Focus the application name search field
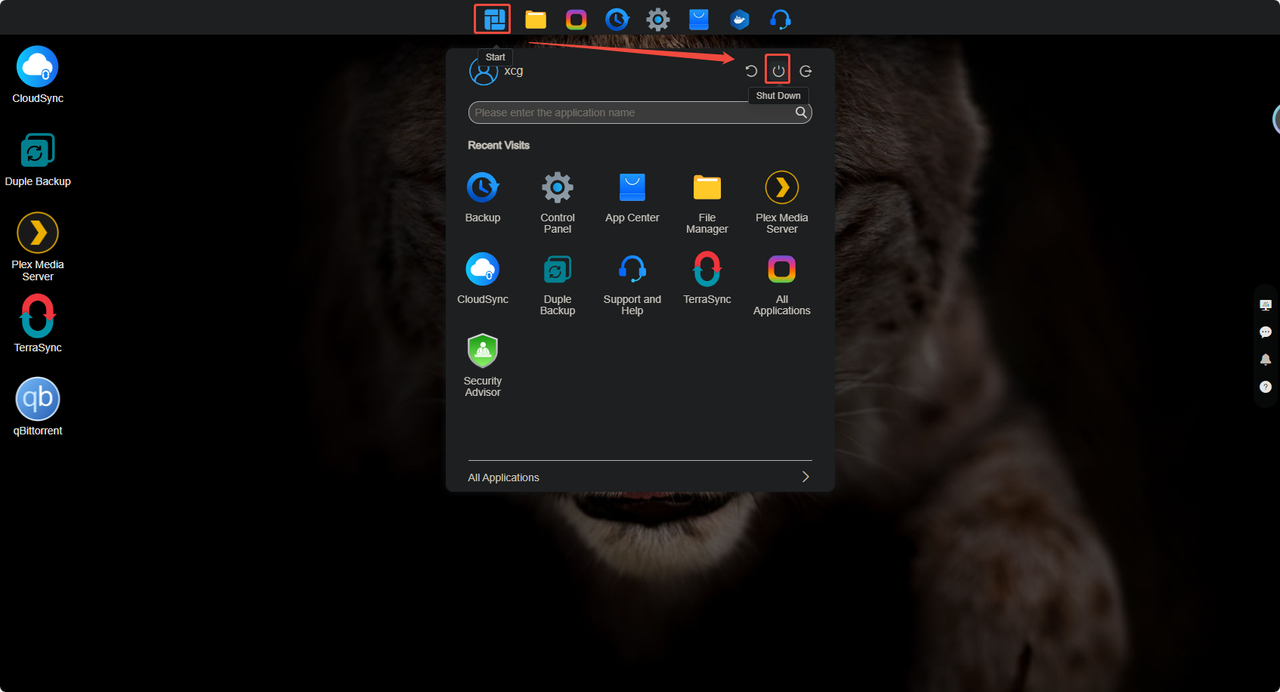Viewport: 1280px width, 692px height. tap(640, 113)
